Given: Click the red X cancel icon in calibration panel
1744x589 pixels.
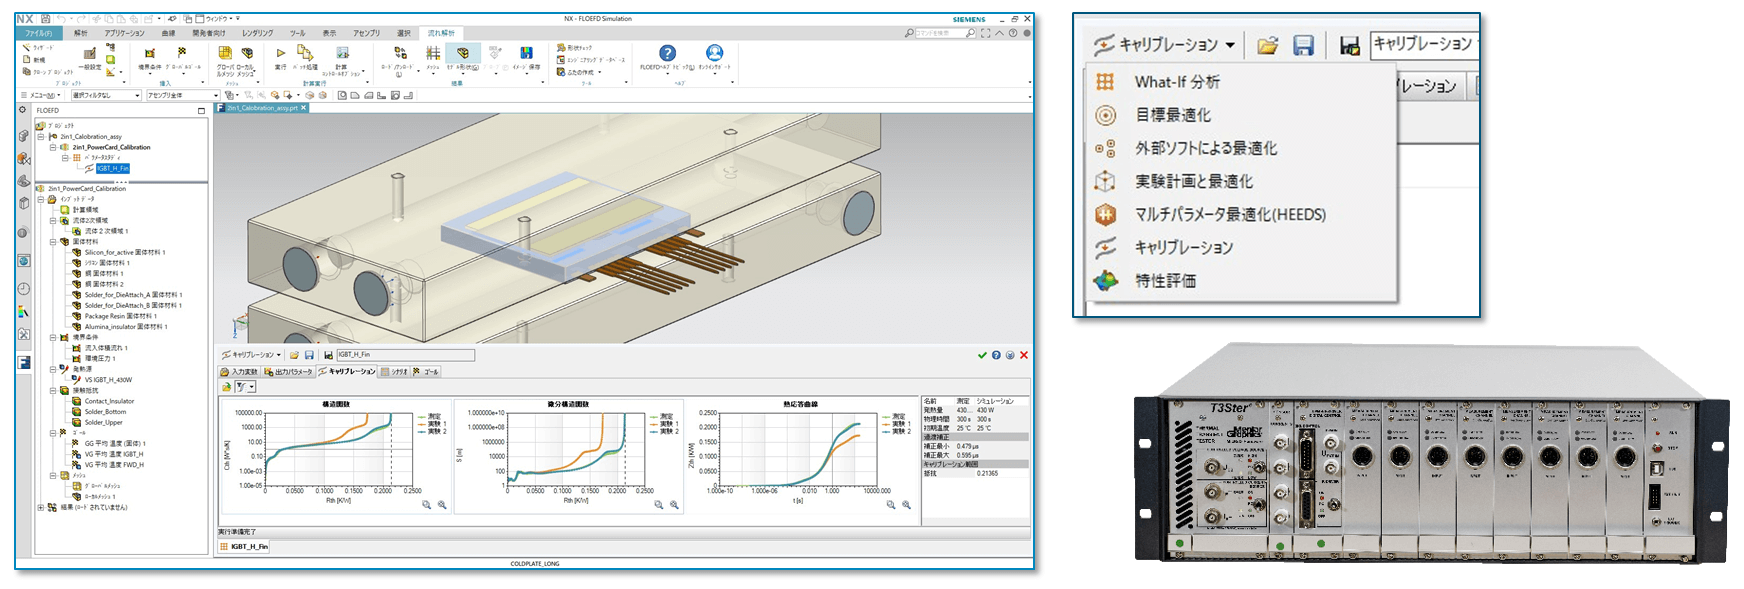Looking at the screenshot, I should (x=1024, y=355).
